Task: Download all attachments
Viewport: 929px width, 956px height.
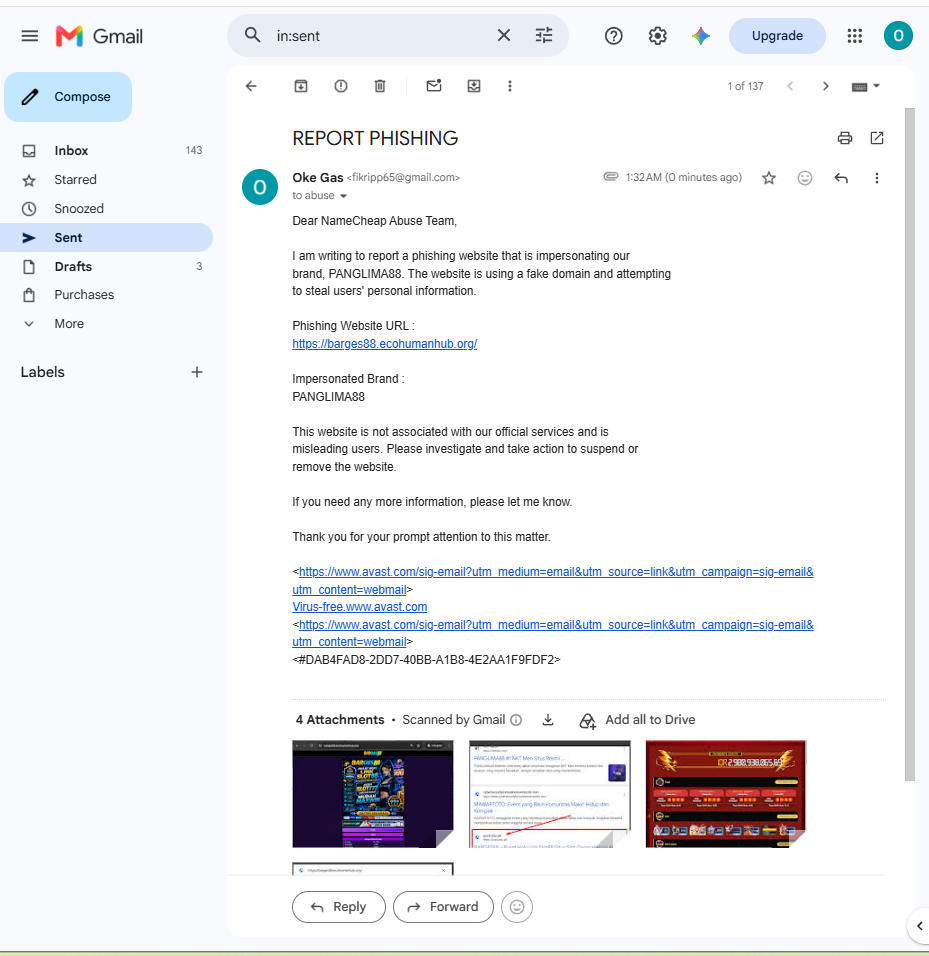Action: click(x=548, y=720)
